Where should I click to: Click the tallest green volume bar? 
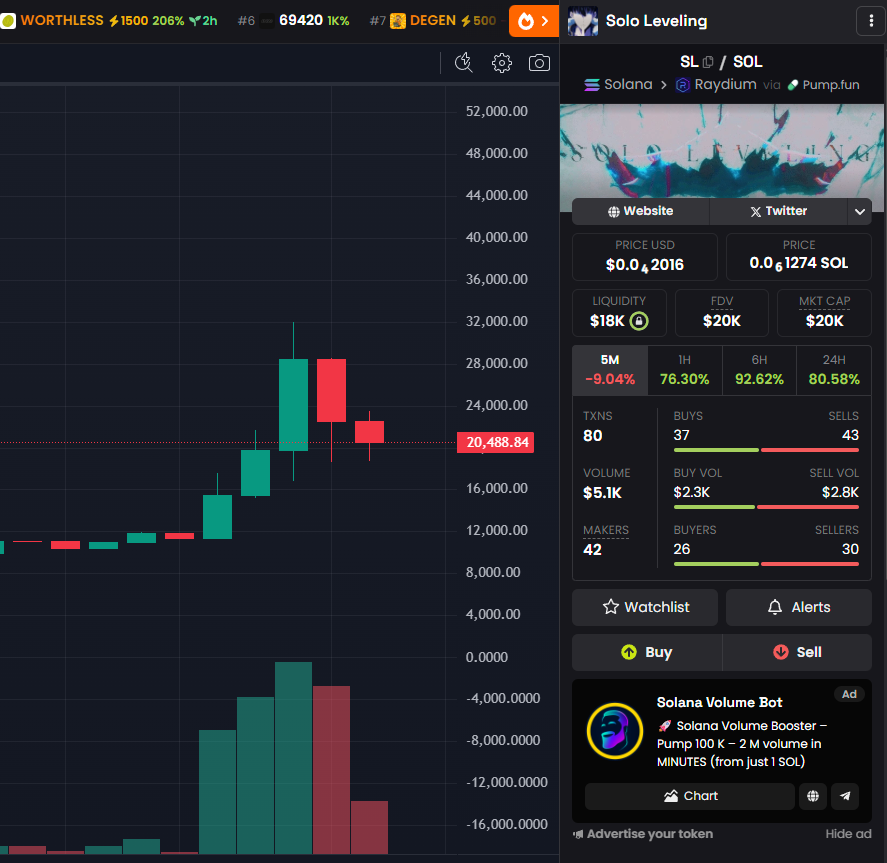[x=293, y=758]
